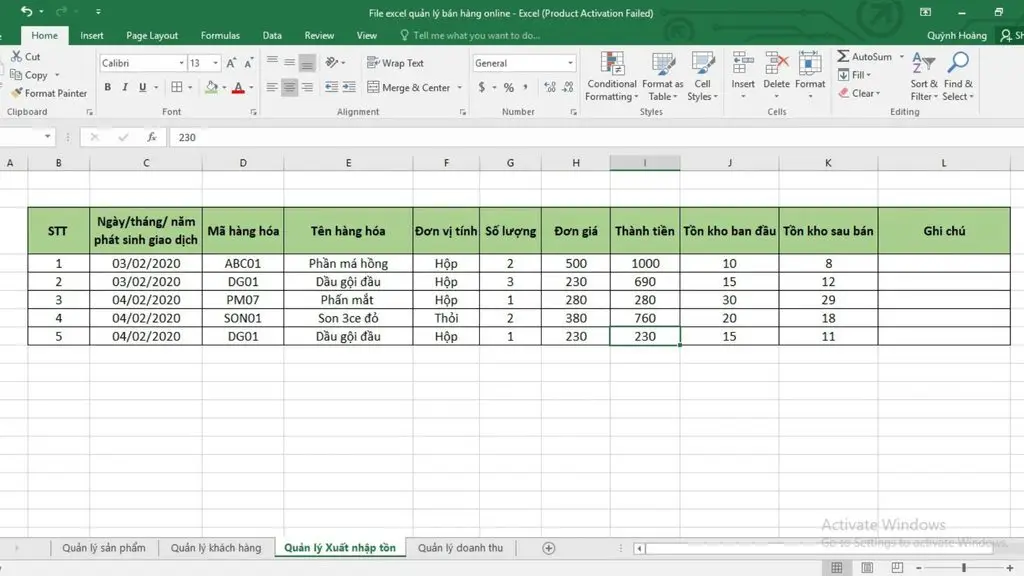Viewport: 1024px width, 576px height.
Task: Apply the red Font Color A
Action: (238, 87)
